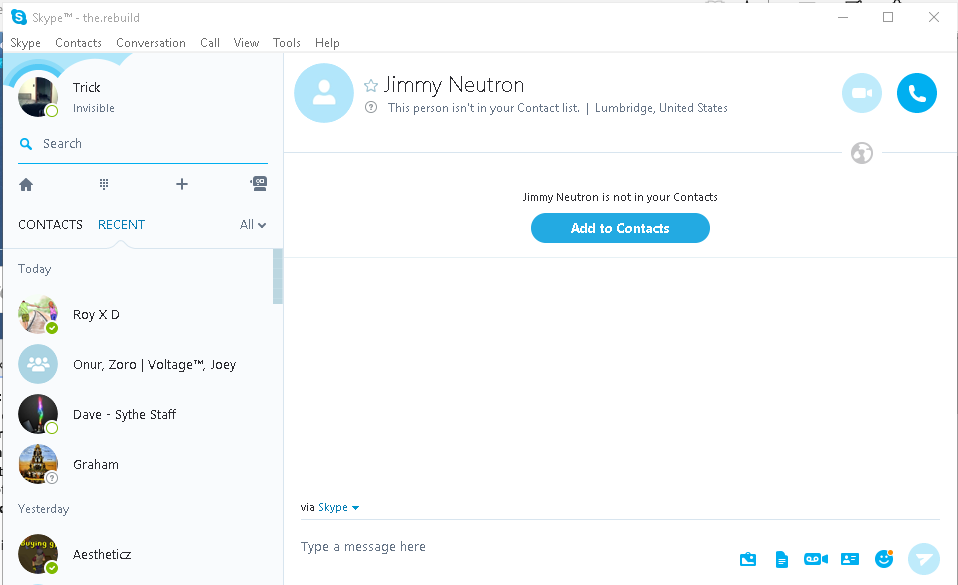
Task: Click Roy X D's avatar picture
Action: 38,314
